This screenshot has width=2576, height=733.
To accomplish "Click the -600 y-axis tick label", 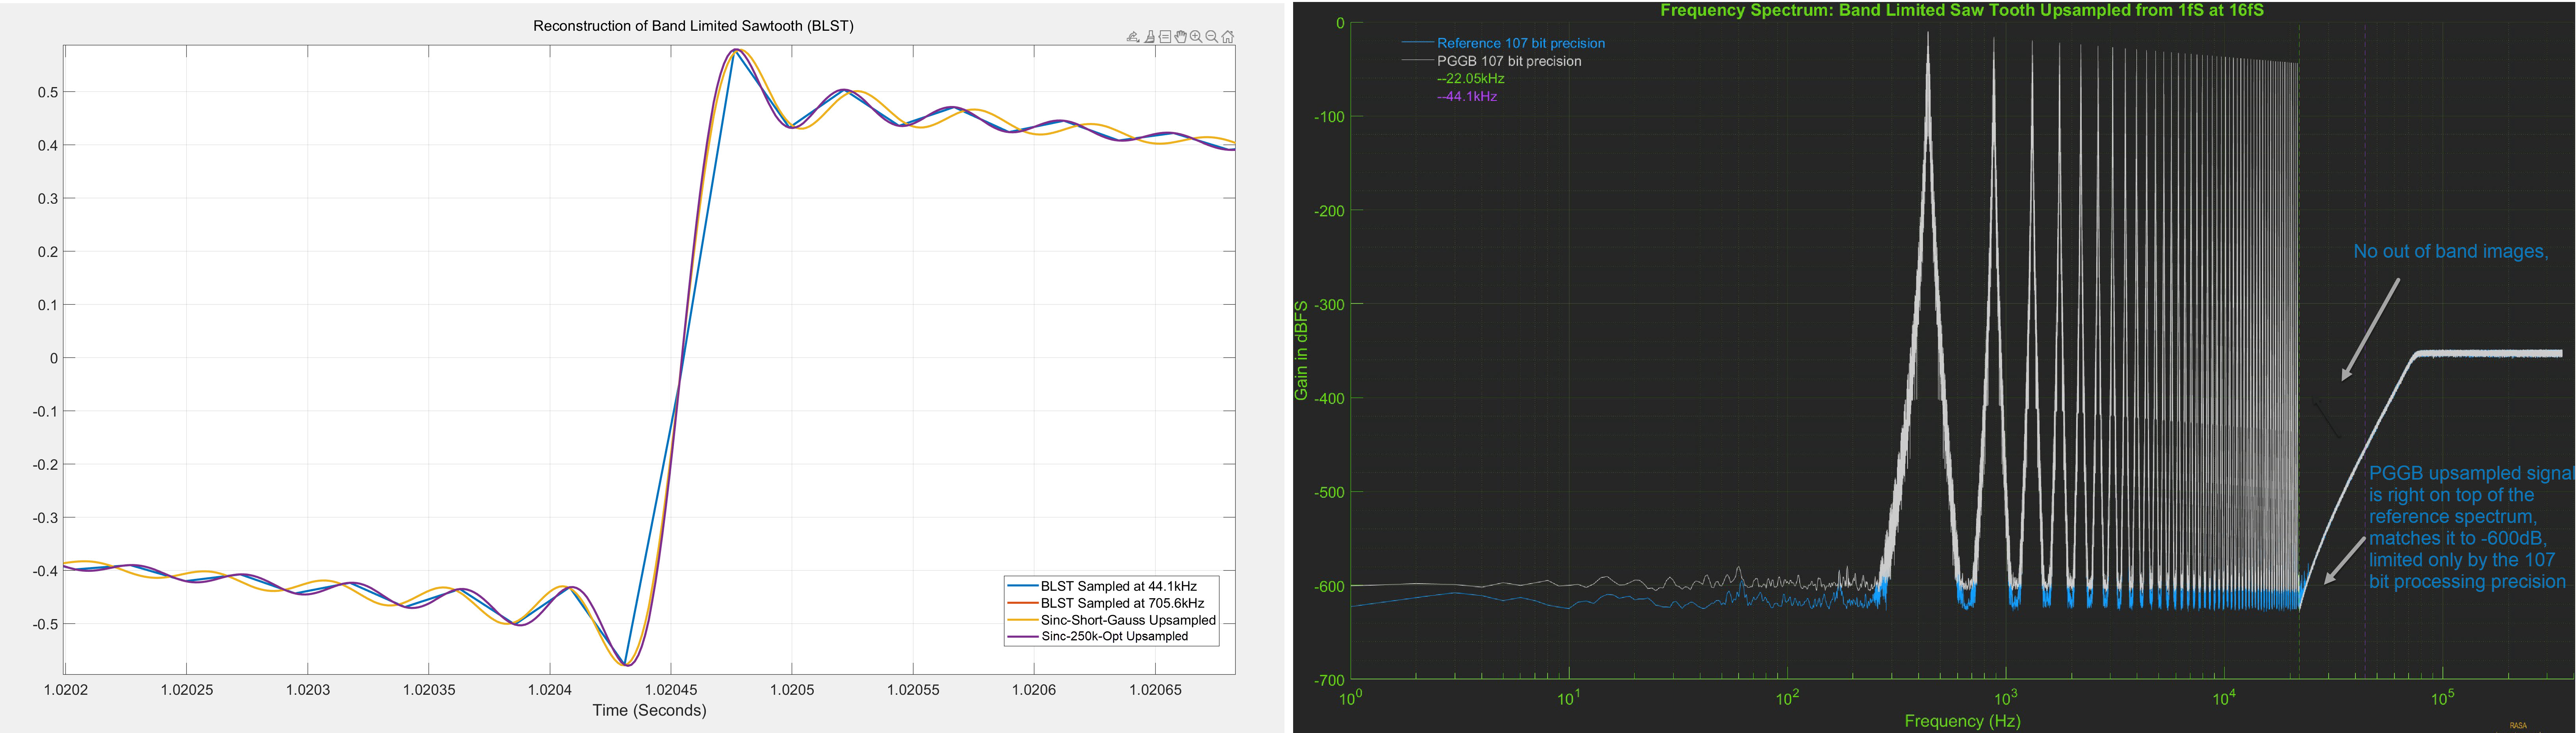I will [x=1329, y=586].
